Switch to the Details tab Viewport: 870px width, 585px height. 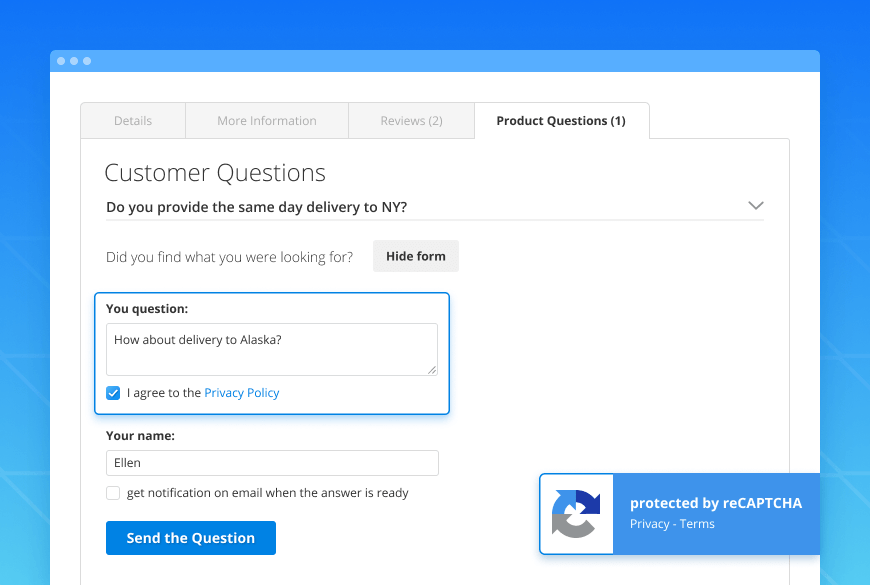point(132,120)
